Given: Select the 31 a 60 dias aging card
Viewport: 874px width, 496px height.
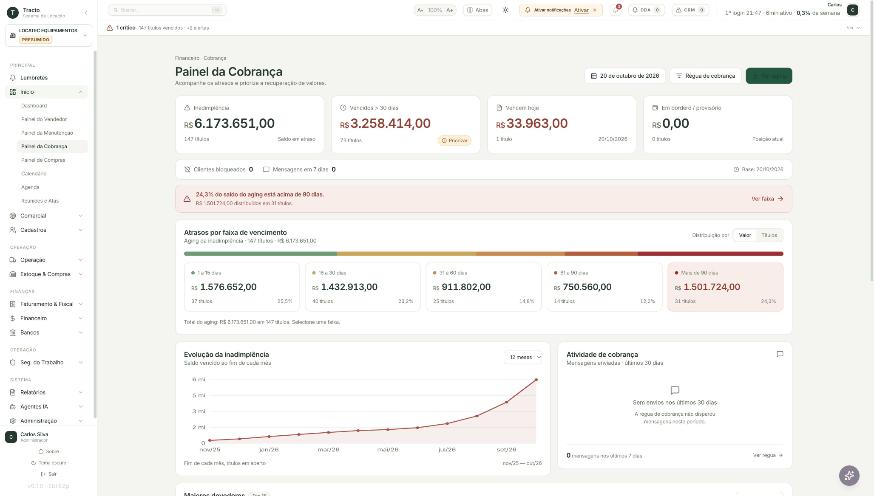Looking at the screenshot, I should (x=483, y=287).
